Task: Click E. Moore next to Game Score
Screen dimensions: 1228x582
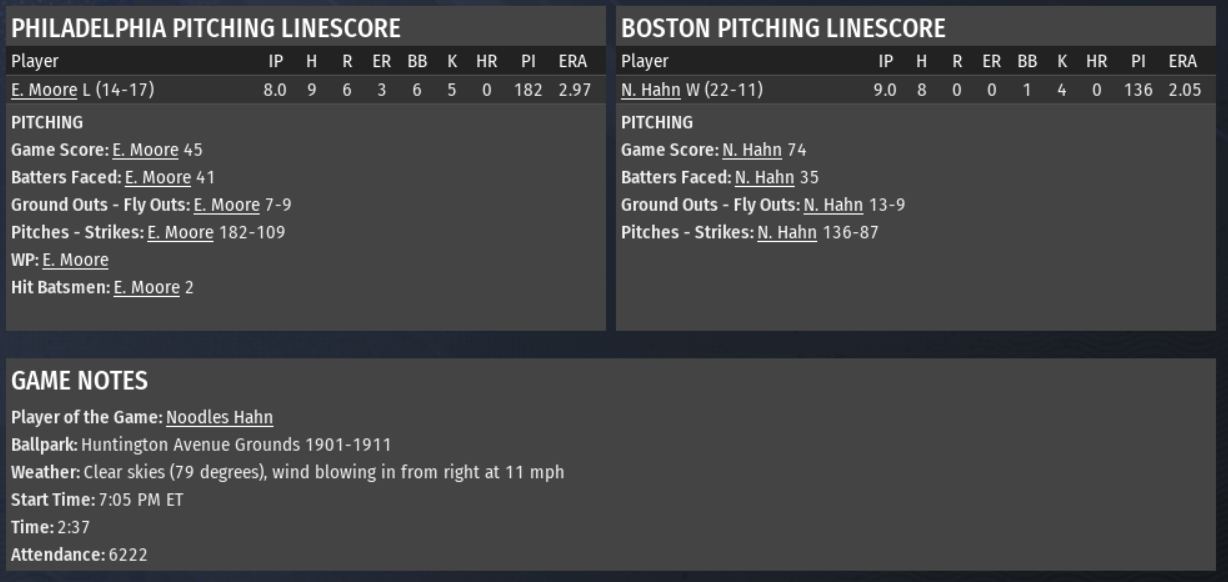Action: click(x=145, y=150)
